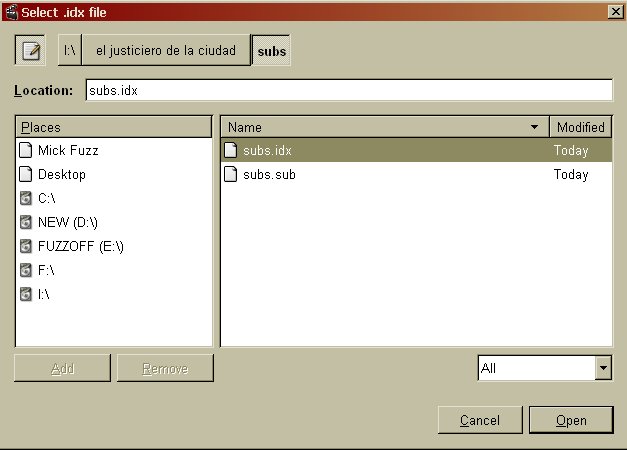627x450 pixels.
Task: Click the NEW (D:\) drive icon
Action: [26, 222]
